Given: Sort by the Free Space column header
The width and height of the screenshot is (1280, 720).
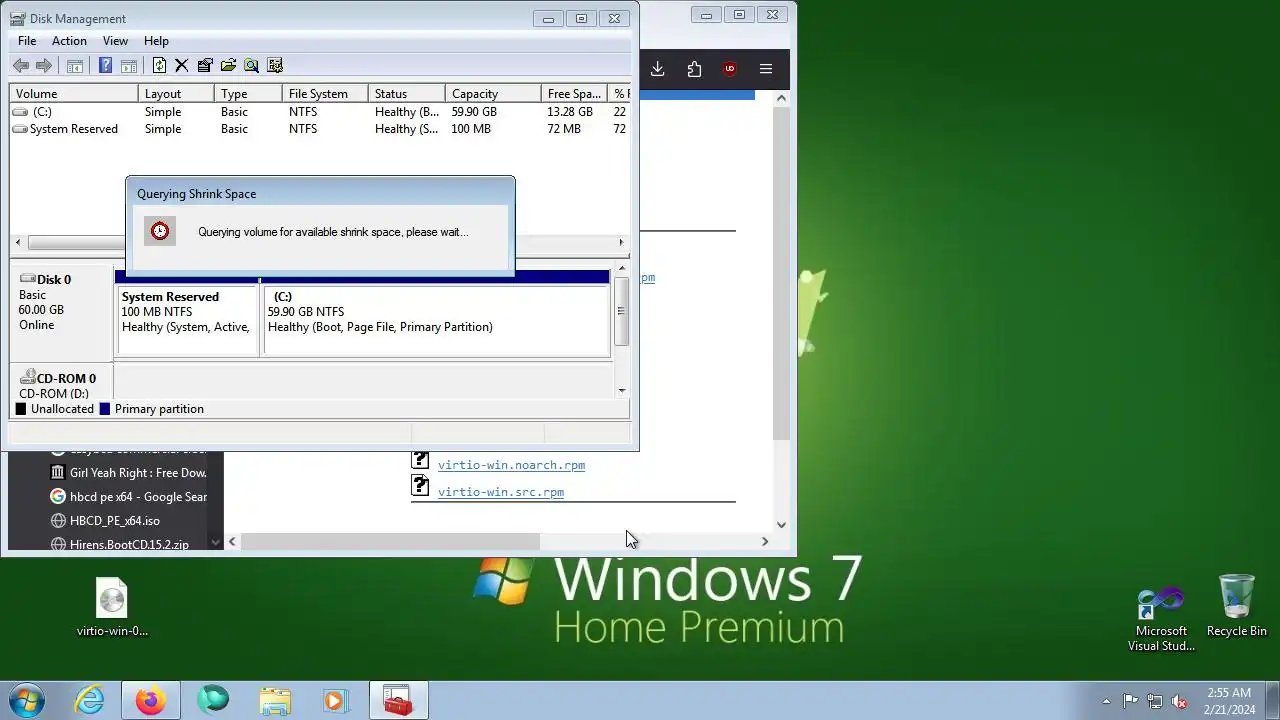Looking at the screenshot, I should (x=574, y=94).
